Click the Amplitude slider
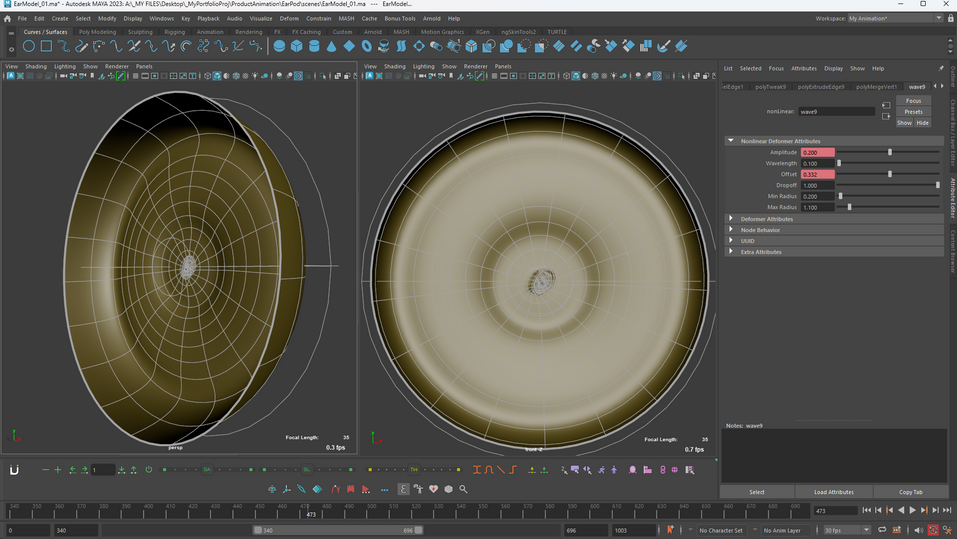957x539 pixels. tap(889, 152)
